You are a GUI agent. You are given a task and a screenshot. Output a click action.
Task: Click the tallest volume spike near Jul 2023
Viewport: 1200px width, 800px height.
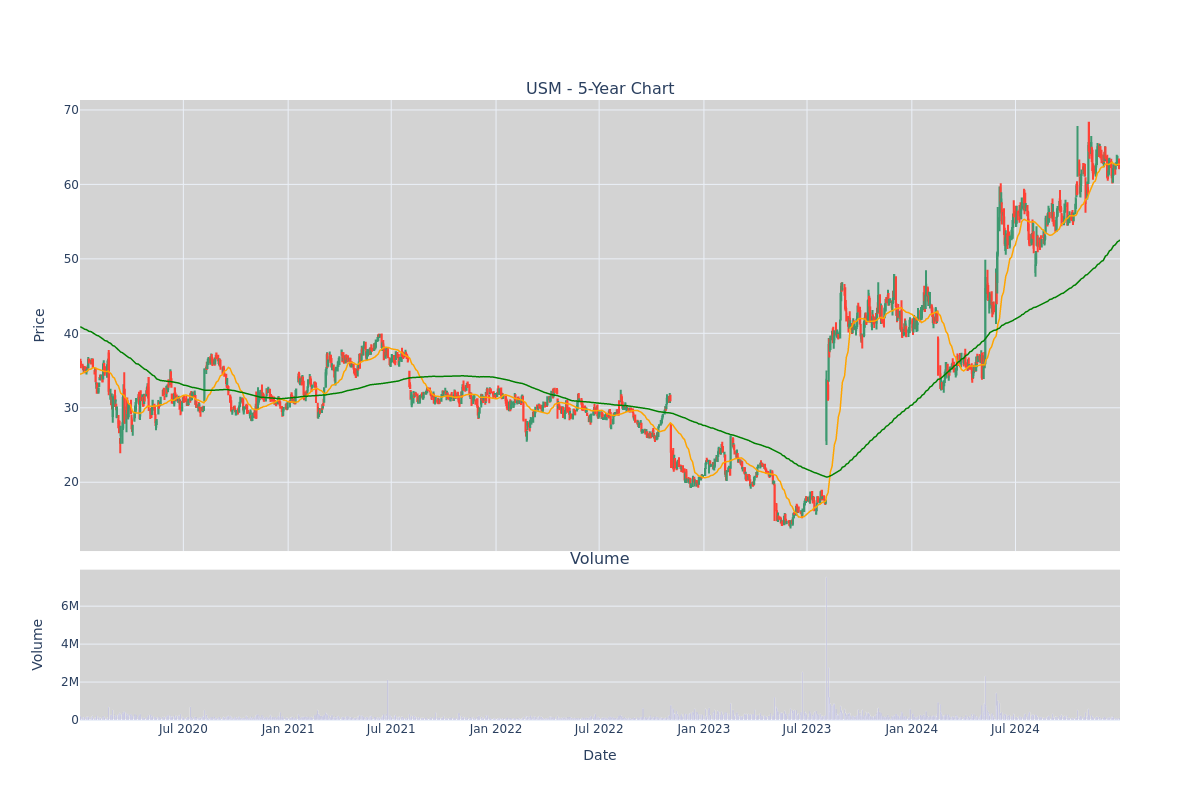point(826,647)
